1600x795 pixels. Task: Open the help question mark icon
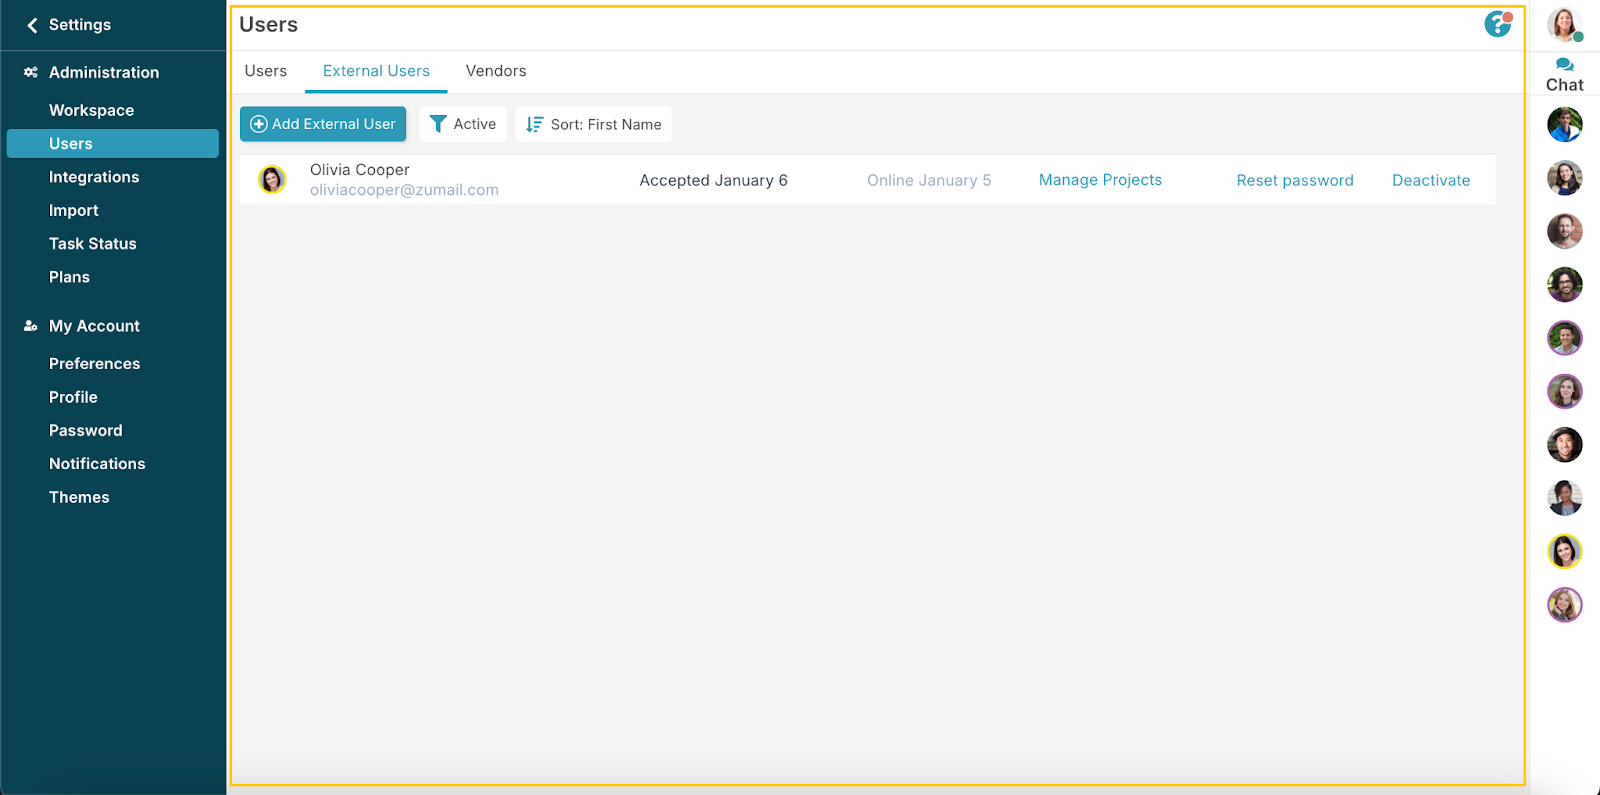point(1497,24)
